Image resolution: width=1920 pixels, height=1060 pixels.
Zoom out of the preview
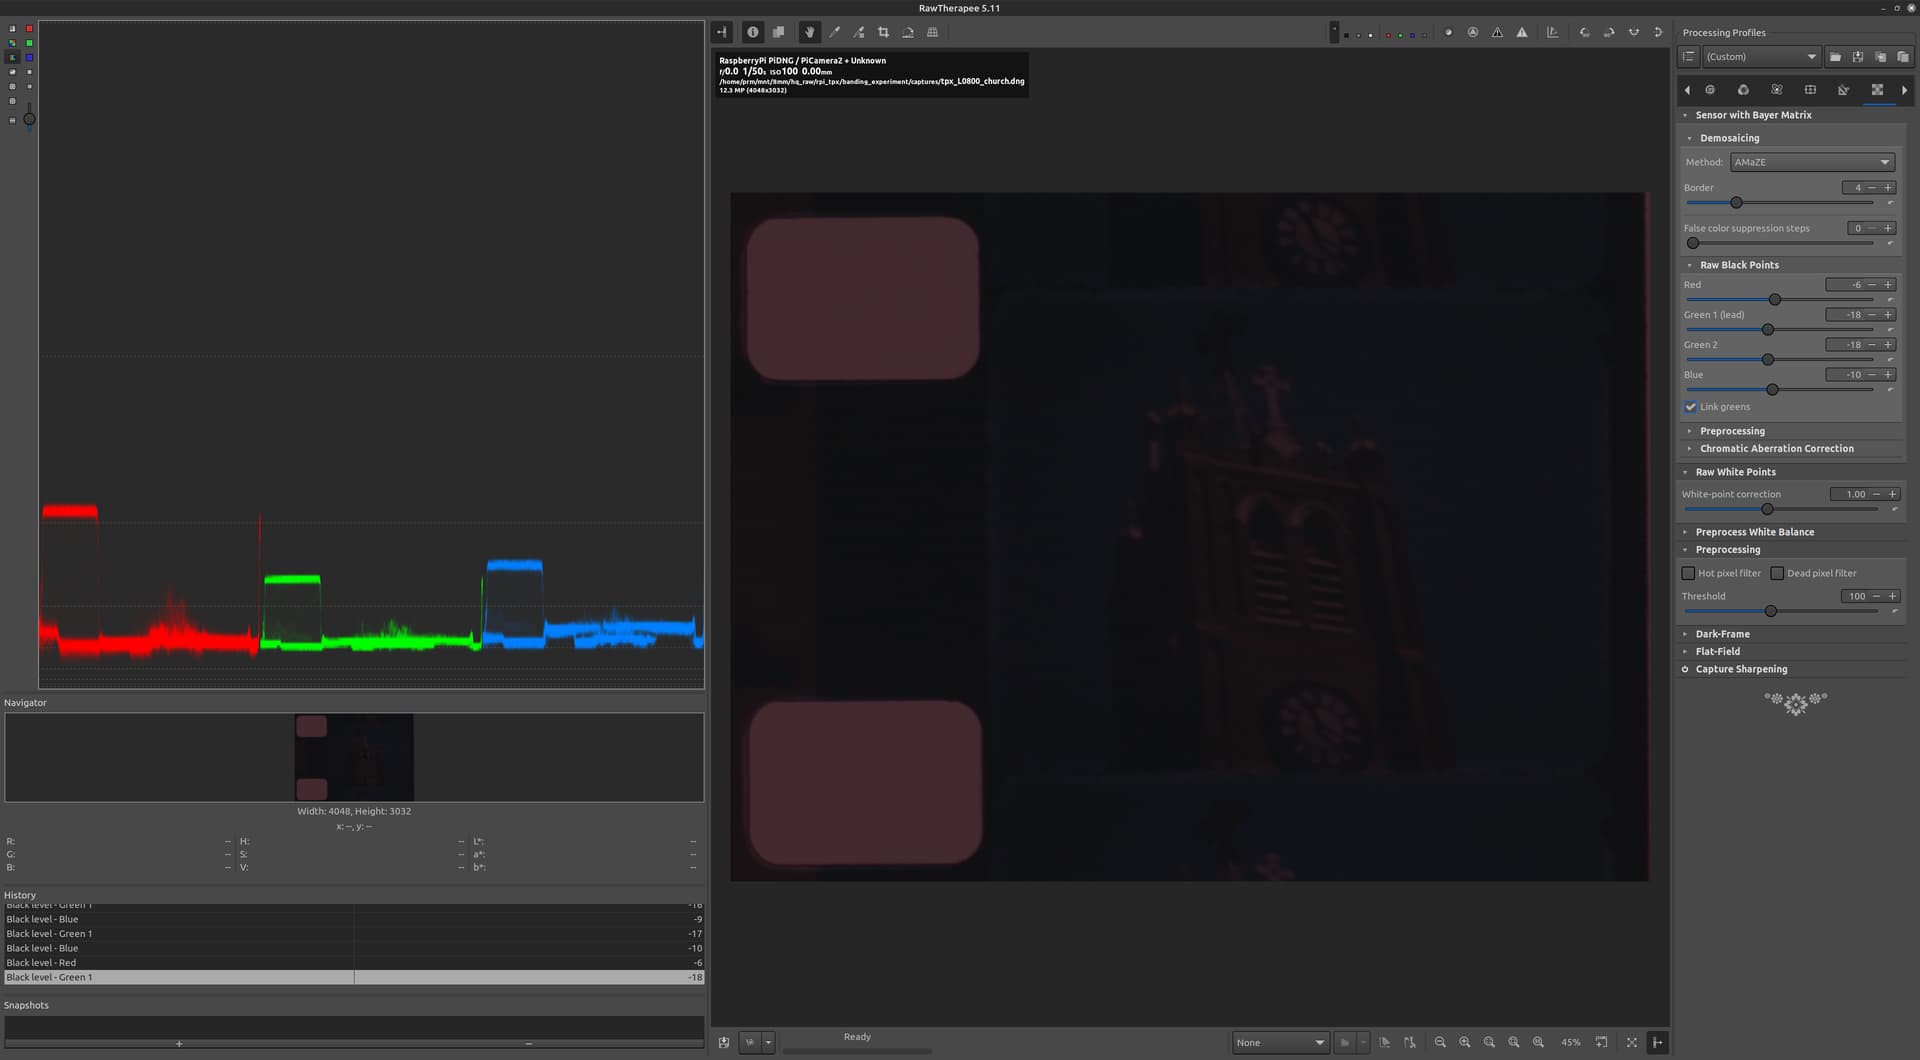(1440, 1042)
